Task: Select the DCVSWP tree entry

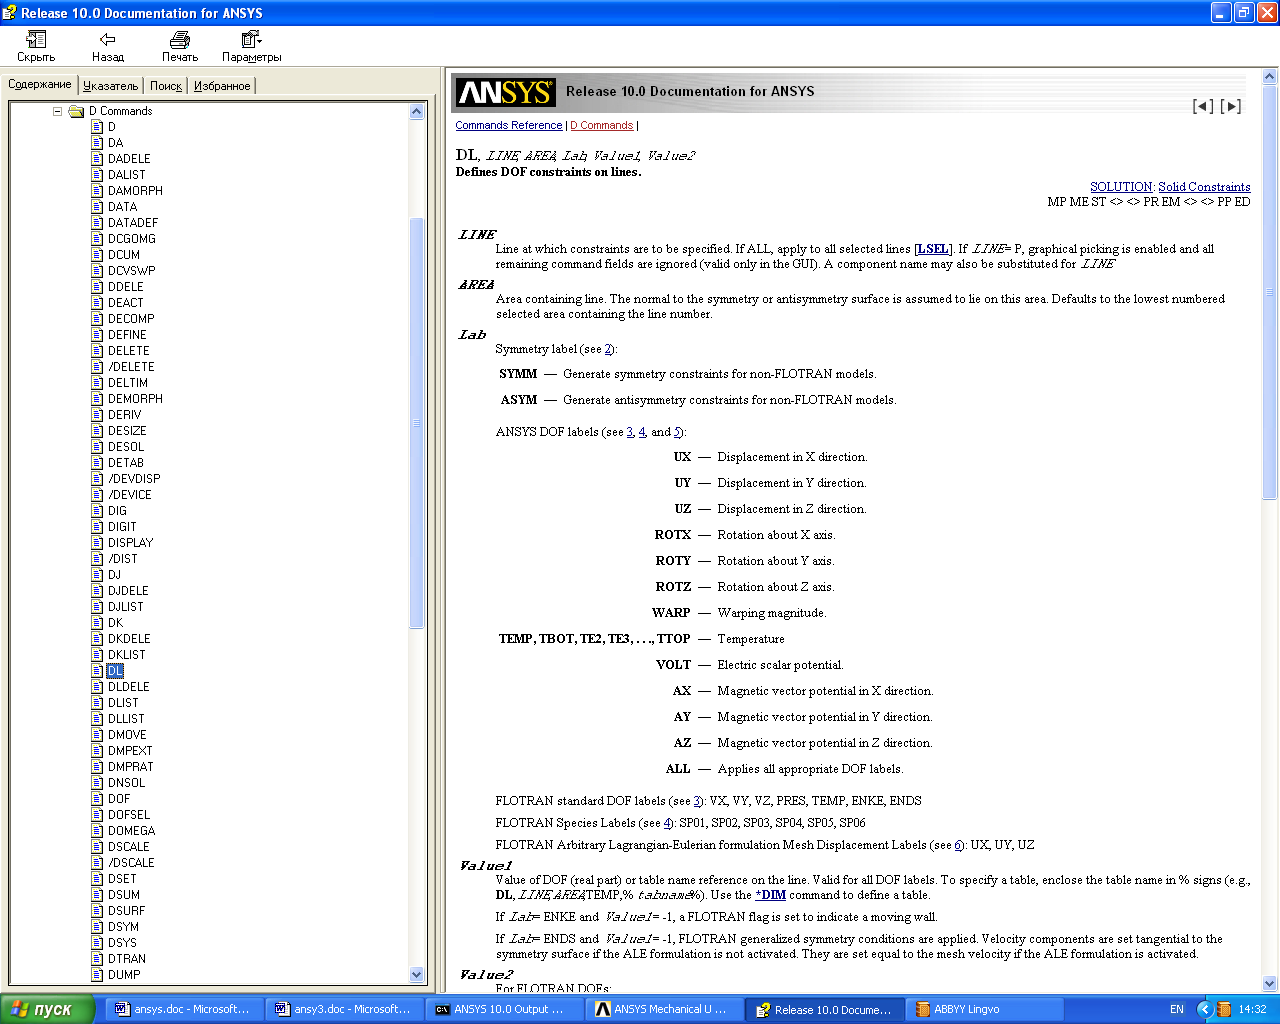Action: click(x=131, y=271)
